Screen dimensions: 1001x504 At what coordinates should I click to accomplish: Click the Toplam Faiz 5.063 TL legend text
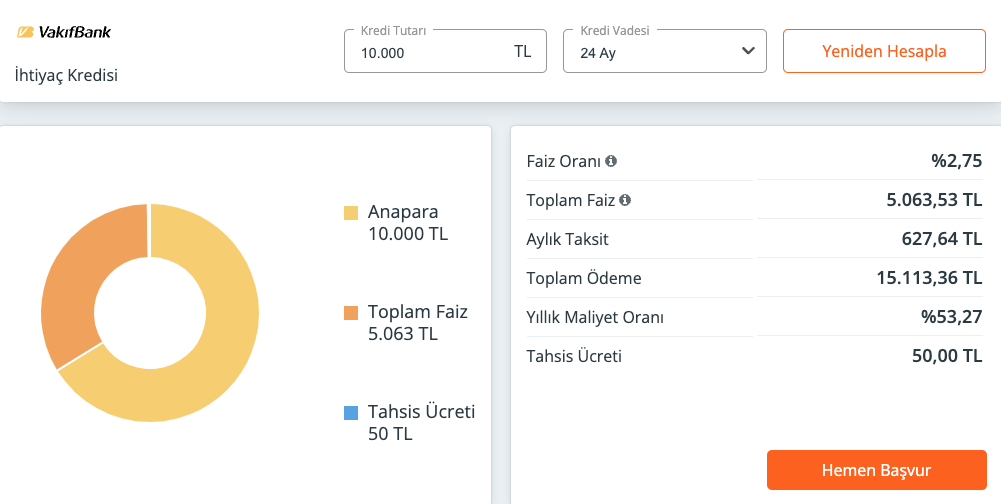(418, 323)
